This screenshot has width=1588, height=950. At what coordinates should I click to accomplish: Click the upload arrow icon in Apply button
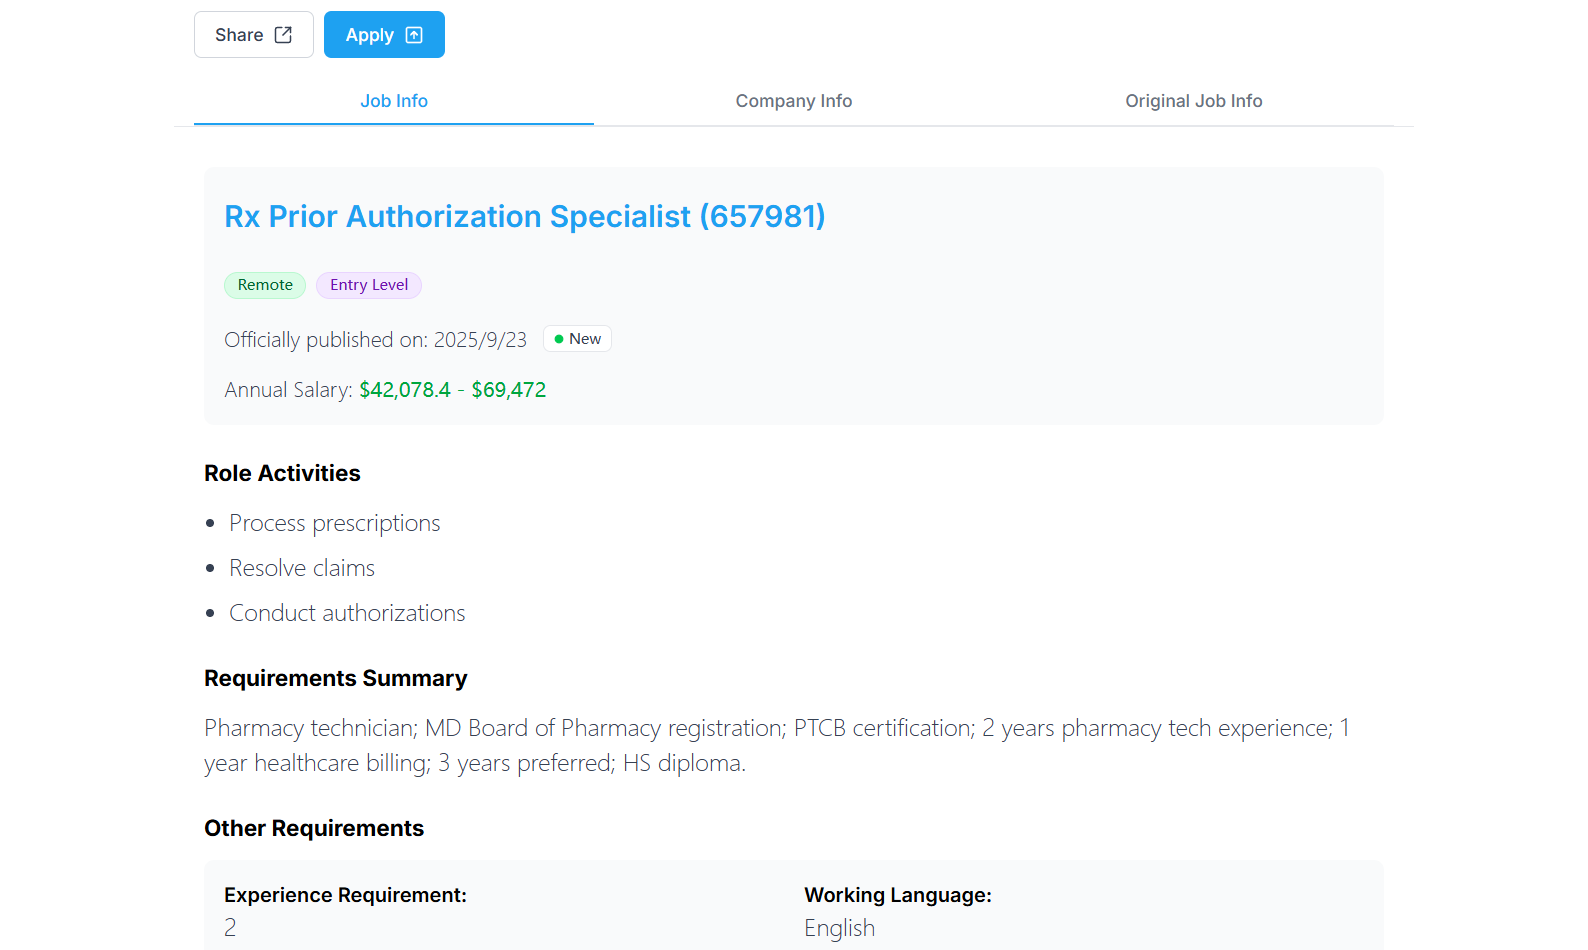[x=414, y=35]
